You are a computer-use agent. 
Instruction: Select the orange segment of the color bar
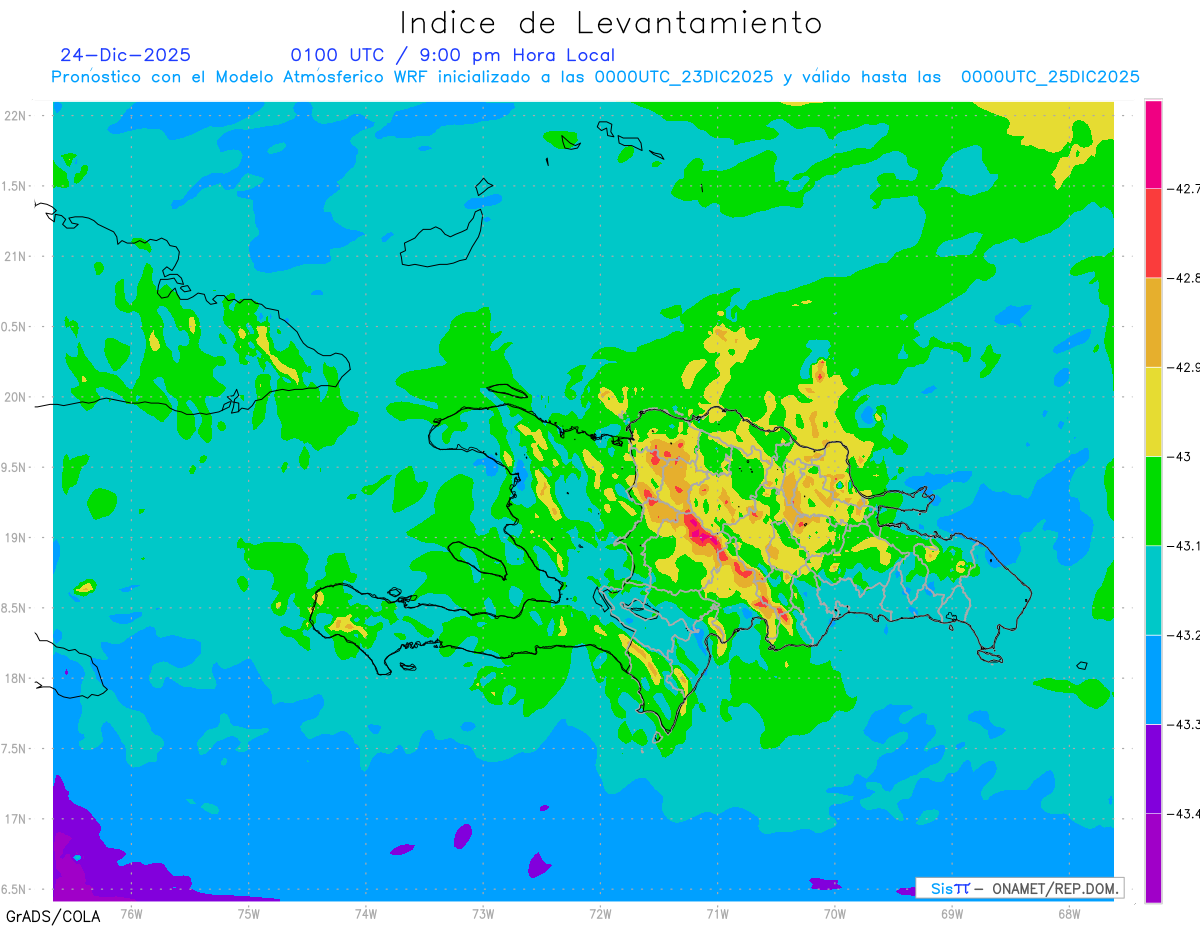1153,322
